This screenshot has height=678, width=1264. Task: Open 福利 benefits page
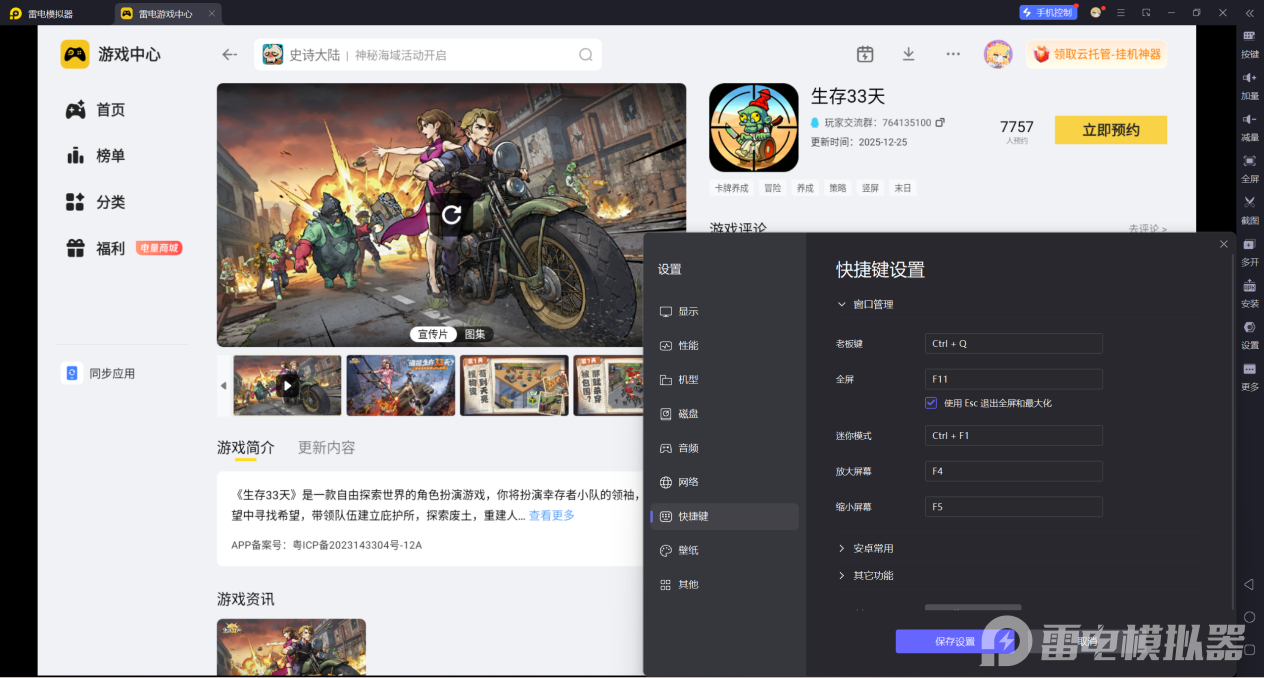[x=96, y=248]
